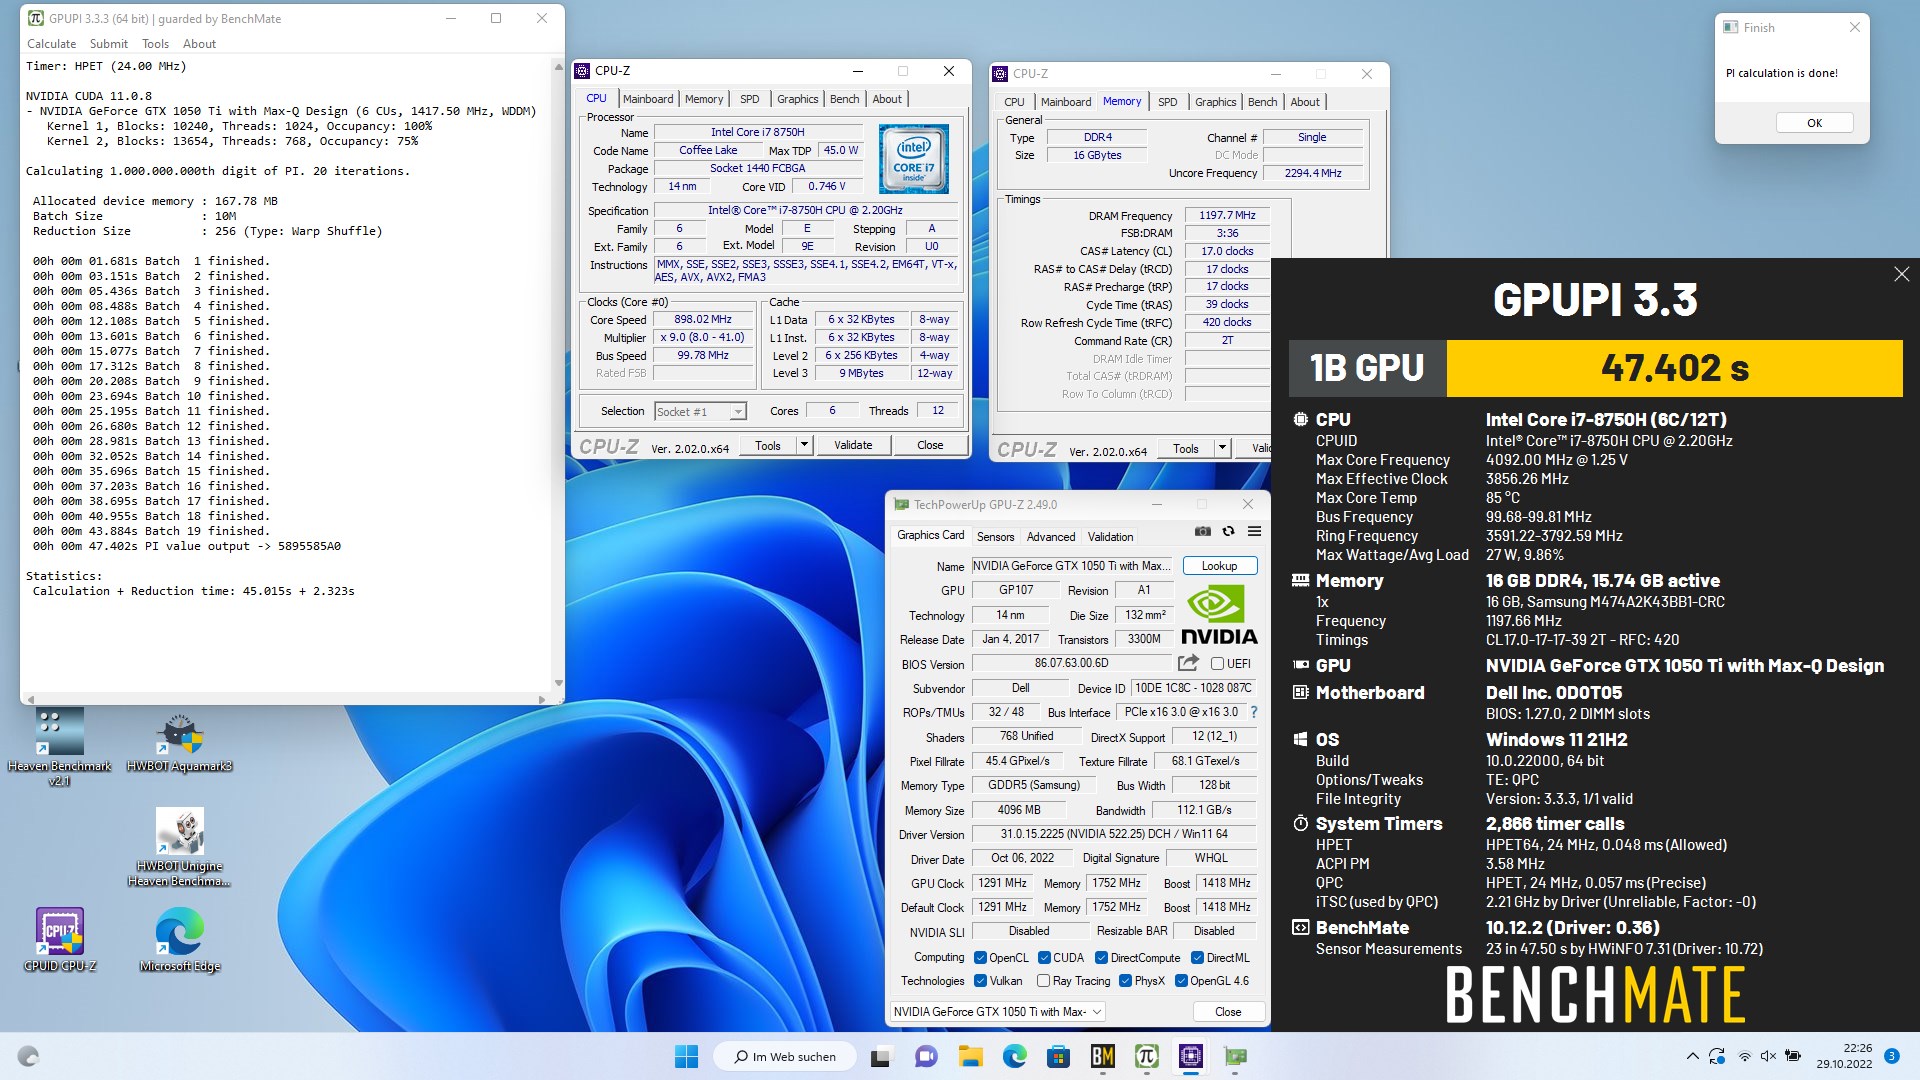This screenshot has width=1920, height=1080.
Task: Click the Close button in CPU-Z CPU window
Action: 930,445
